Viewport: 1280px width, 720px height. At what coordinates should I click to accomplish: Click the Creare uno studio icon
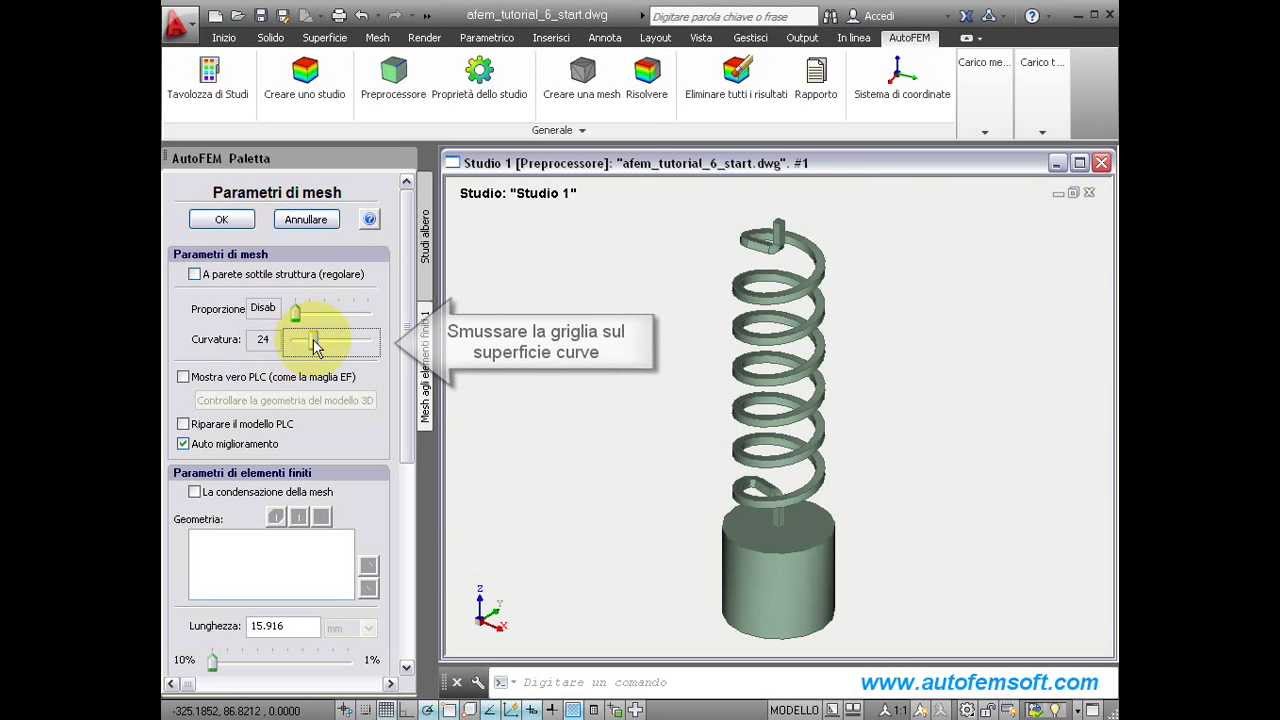pyautogui.click(x=305, y=70)
